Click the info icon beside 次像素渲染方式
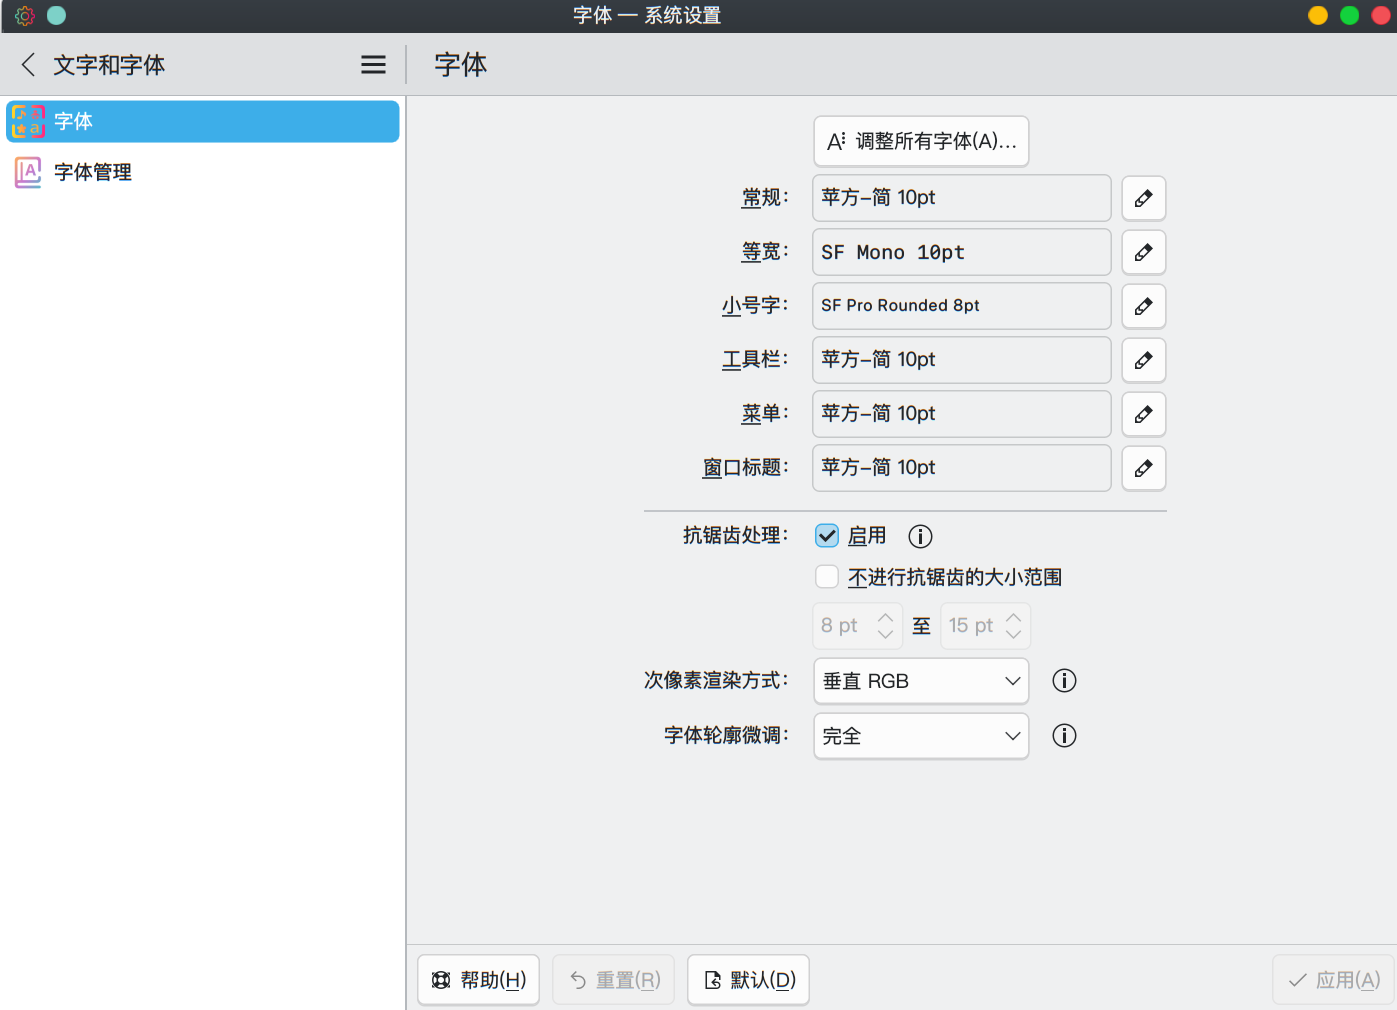The height and width of the screenshot is (1010, 1397). click(x=1063, y=681)
